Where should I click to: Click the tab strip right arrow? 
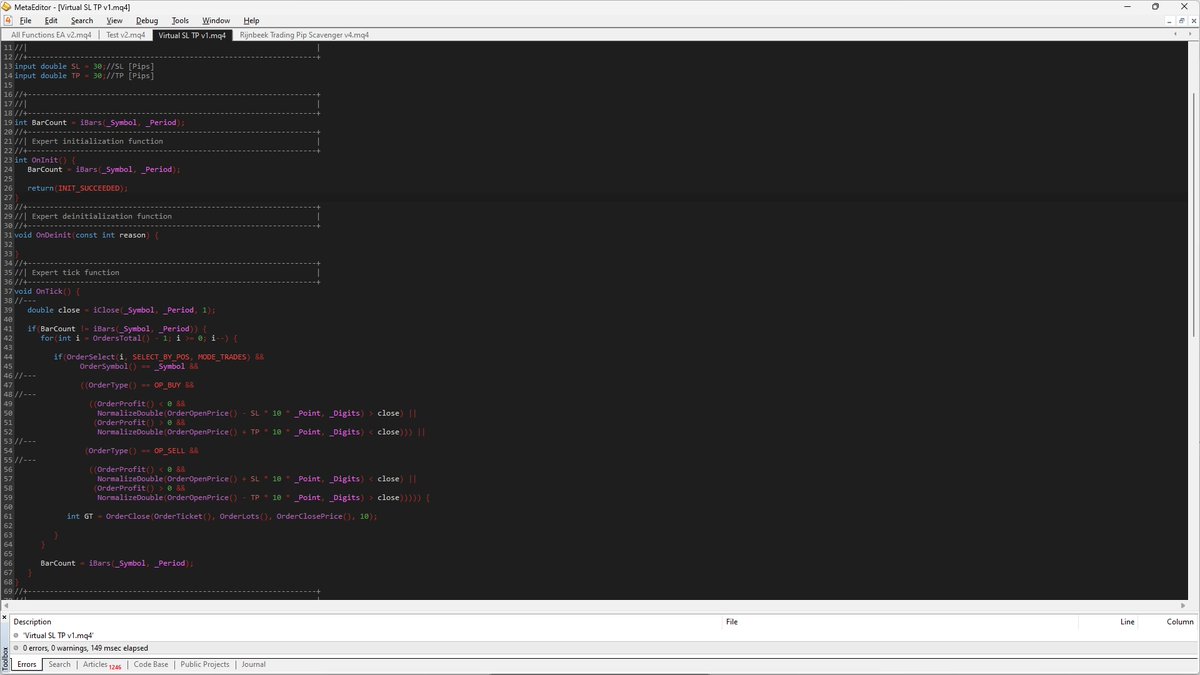coord(1190,35)
